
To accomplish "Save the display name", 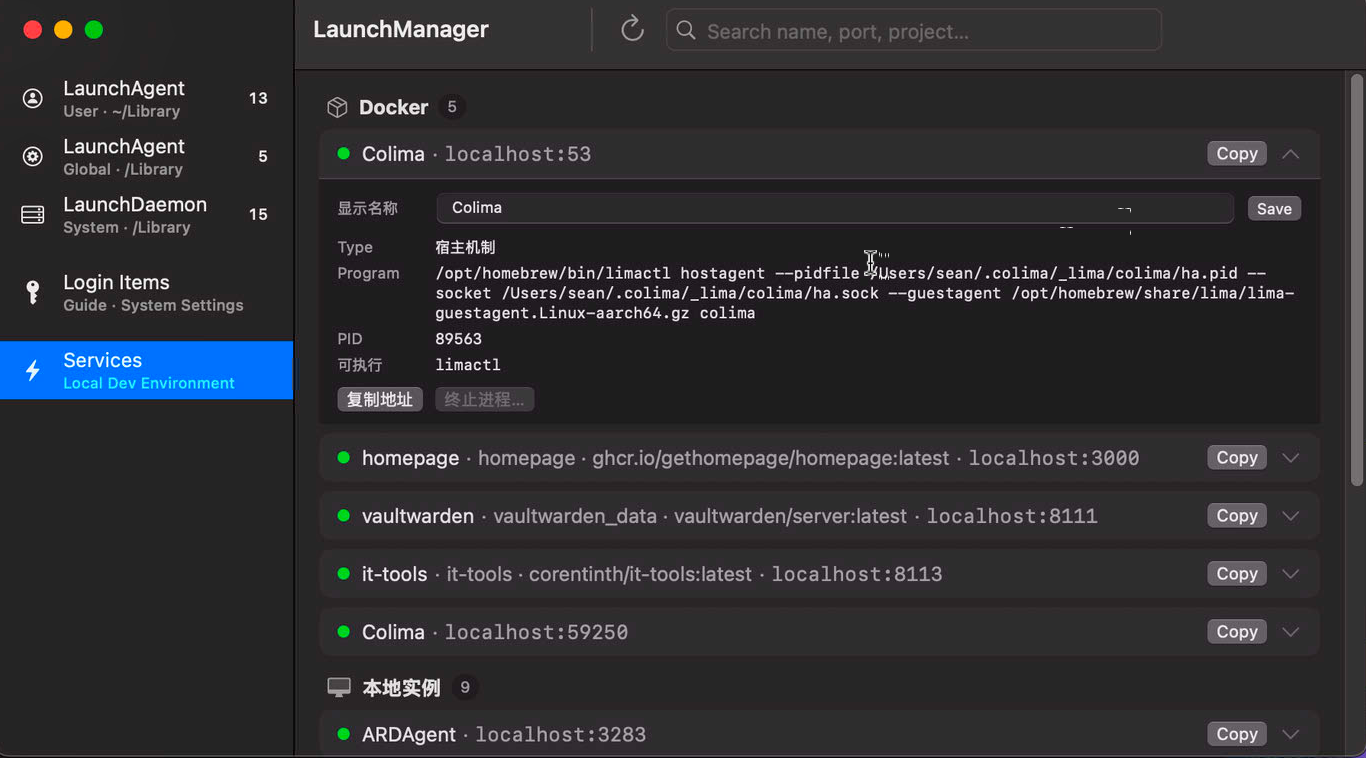I will pos(1274,208).
